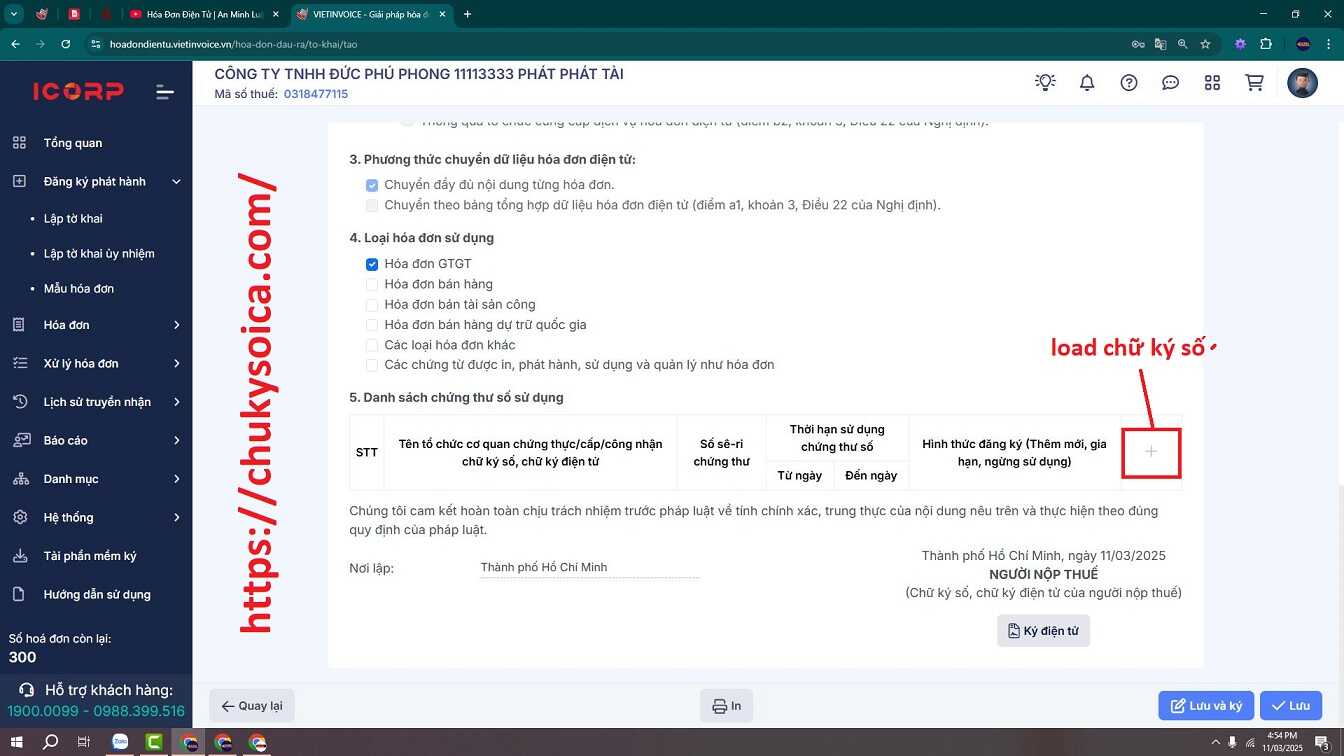Click the Nơi lập input field
This screenshot has height=756, width=1344.
(x=589, y=567)
